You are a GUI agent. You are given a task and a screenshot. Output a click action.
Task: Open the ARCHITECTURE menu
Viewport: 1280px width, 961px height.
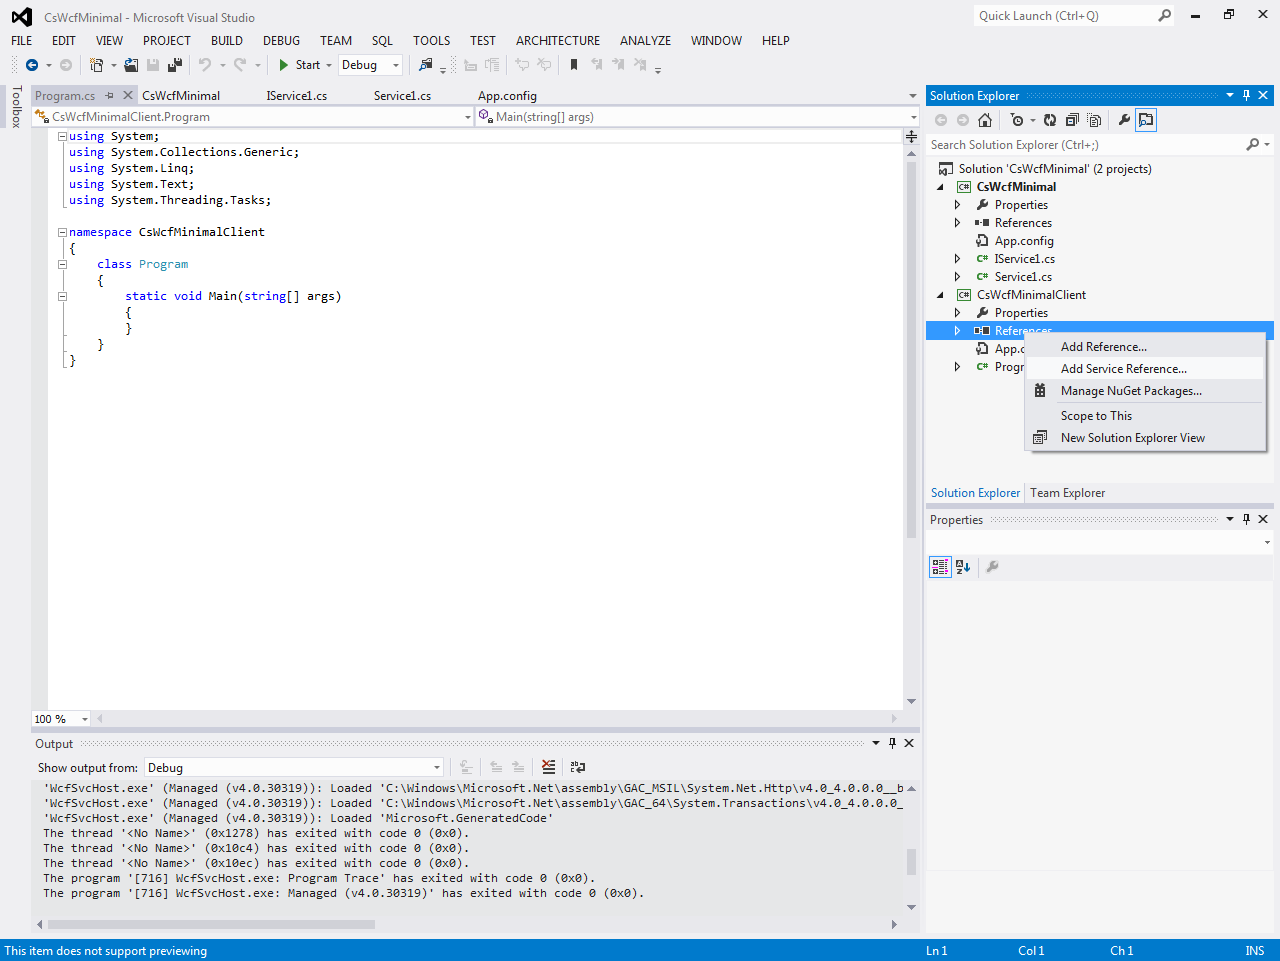click(557, 41)
